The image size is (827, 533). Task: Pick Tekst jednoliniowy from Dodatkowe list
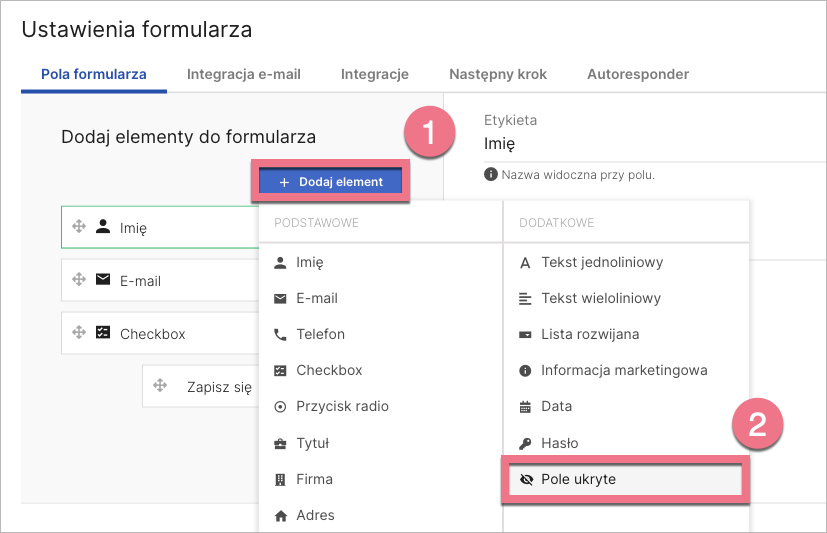tap(601, 262)
